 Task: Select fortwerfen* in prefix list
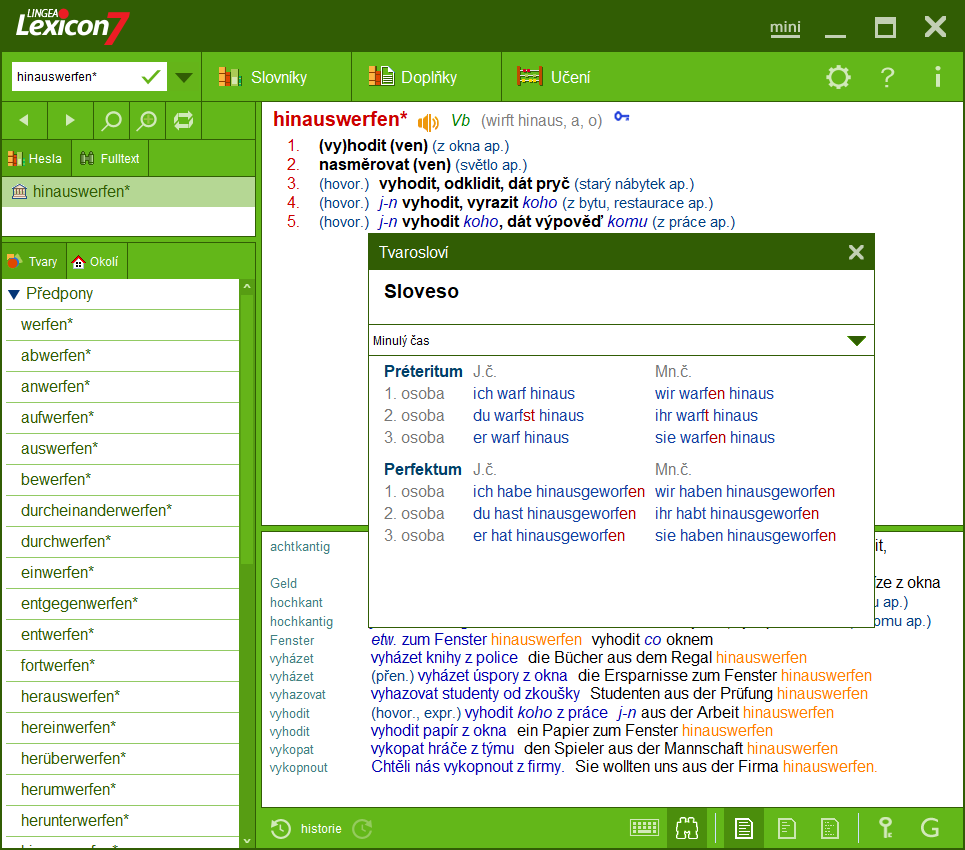(122, 665)
